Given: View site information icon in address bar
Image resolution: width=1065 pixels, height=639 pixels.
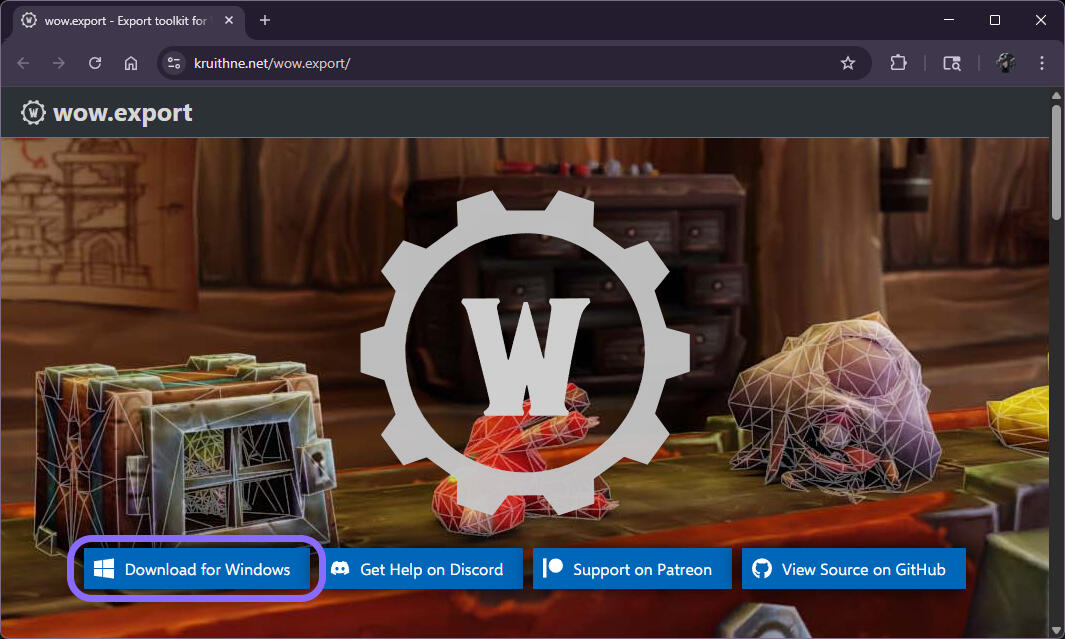Looking at the screenshot, I should pyautogui.click(x=174, y=63).
